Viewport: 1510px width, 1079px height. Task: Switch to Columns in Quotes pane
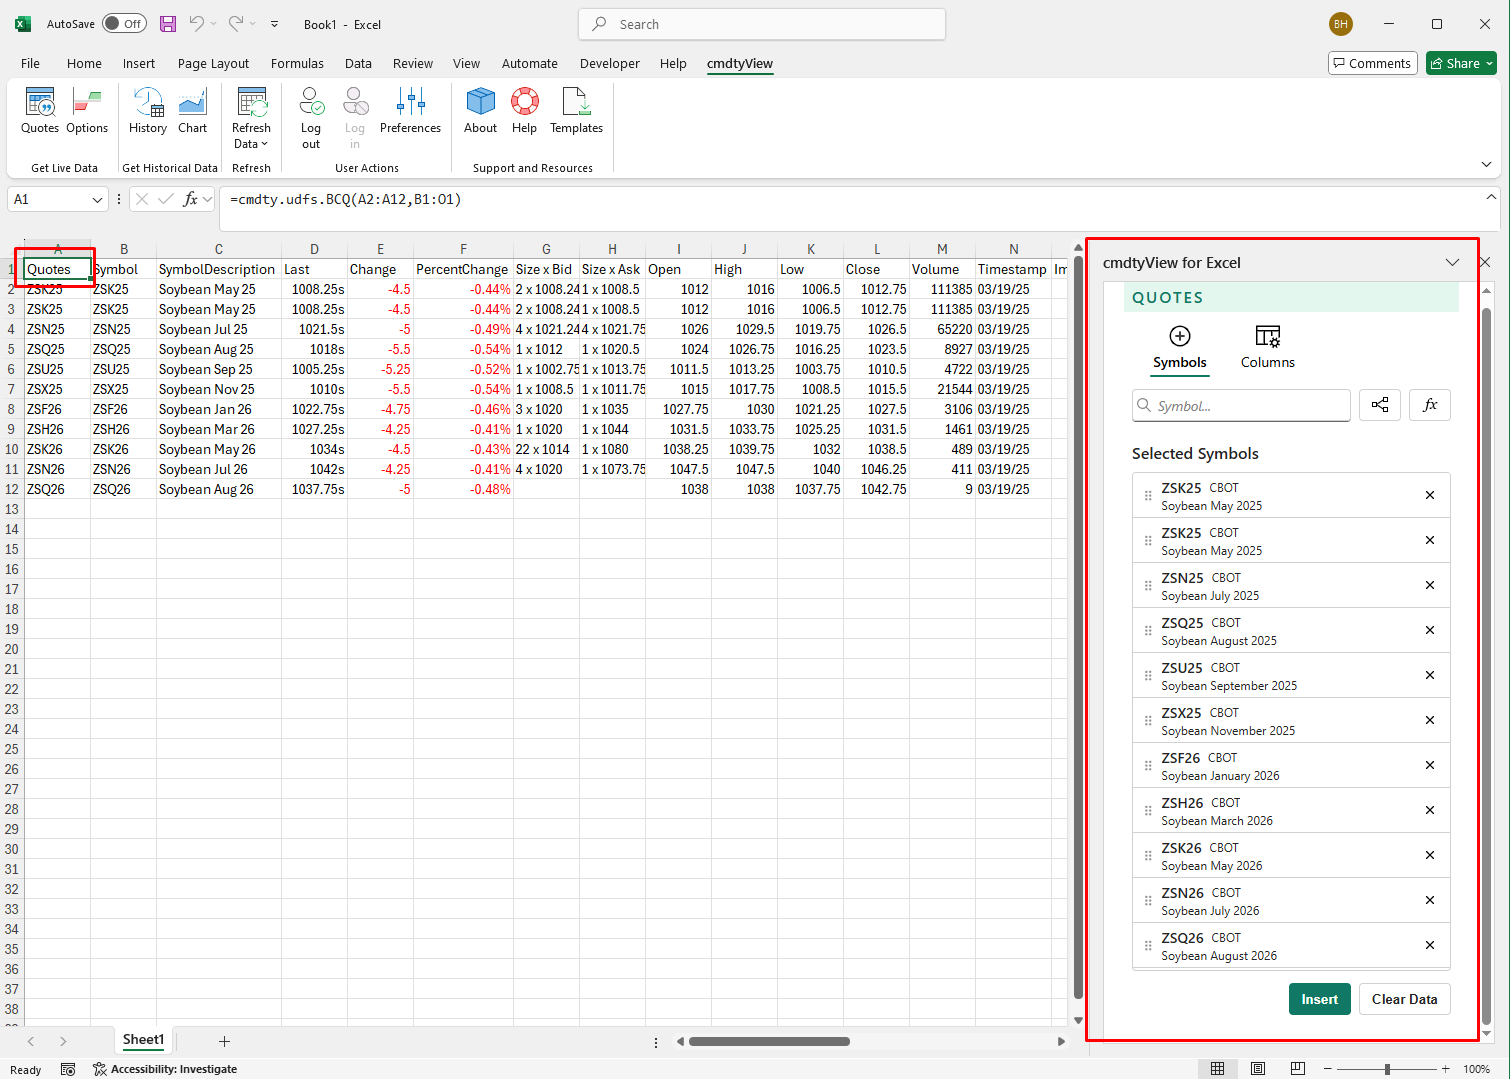click(1268, 347)
